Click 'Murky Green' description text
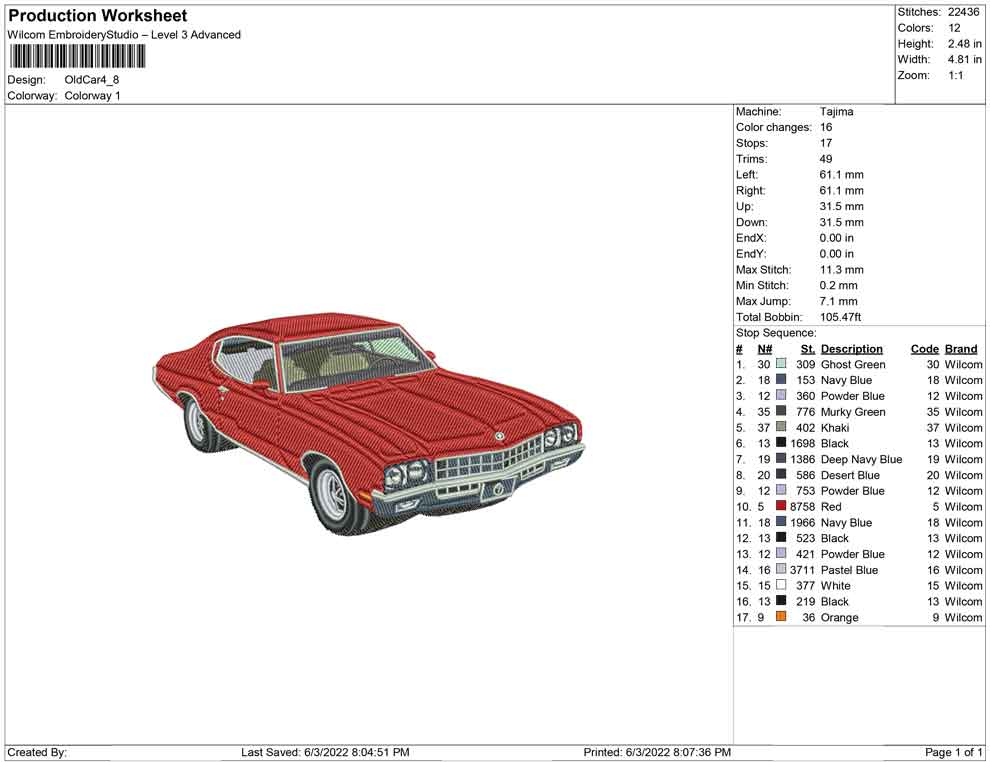The width and height of the screenshot is (990, 762). click(853, 411)
